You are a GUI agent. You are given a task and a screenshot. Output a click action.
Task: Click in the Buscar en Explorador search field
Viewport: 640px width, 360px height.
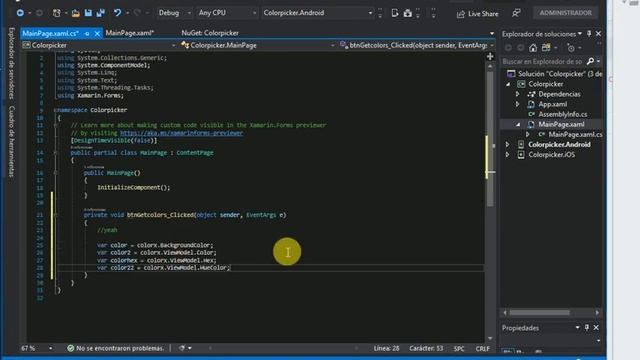(542, 61)
